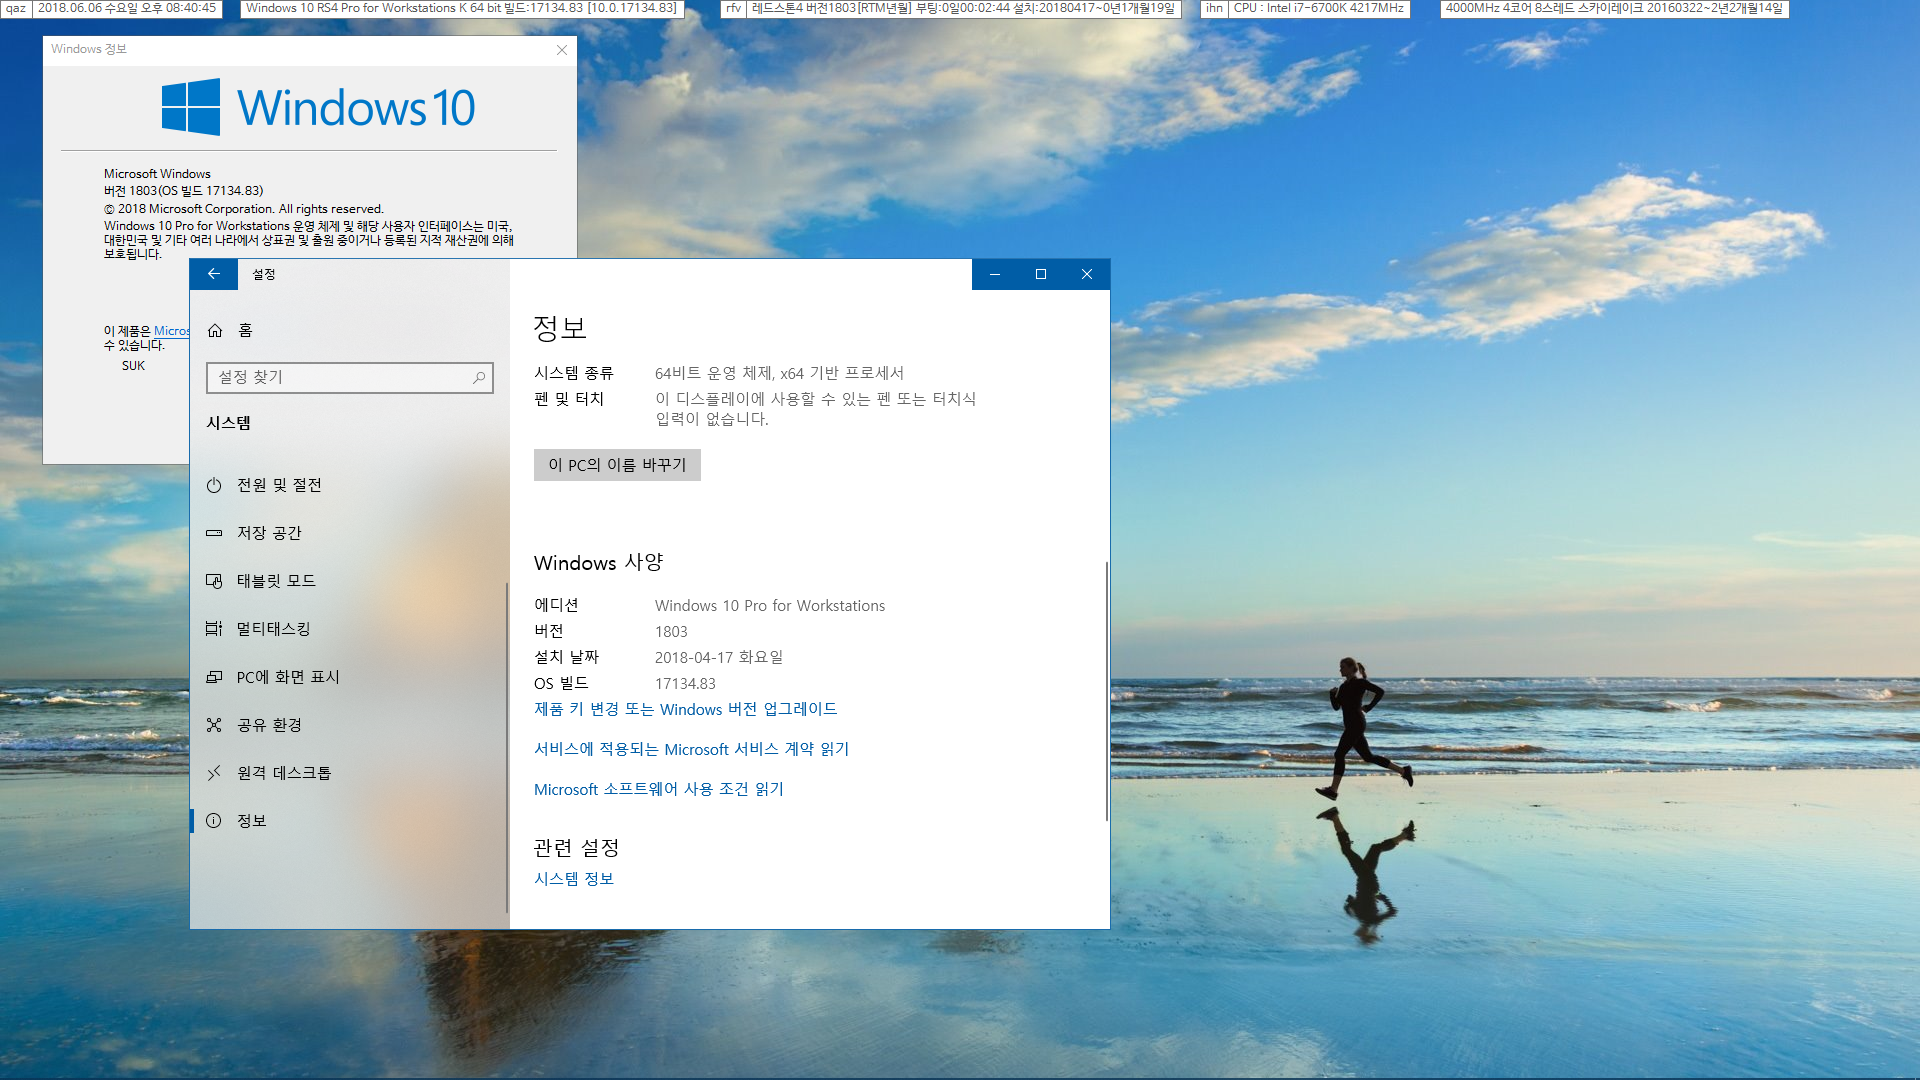Click the shared experiences icon beside 공유 환경

(214, 725)
